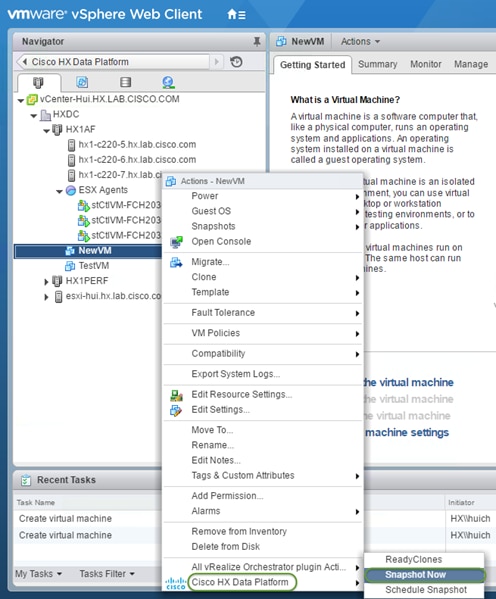Open the Snapshots submenu
Image resolution: width=496 pixels, height=599 pixels.
click(x=263, y=226)
